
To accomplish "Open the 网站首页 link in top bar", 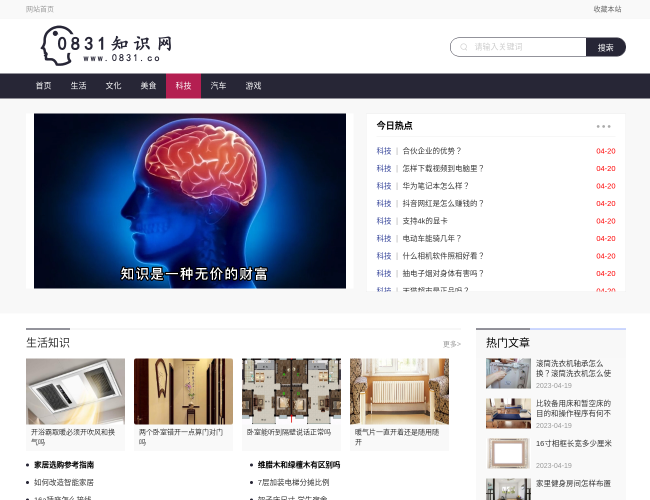I will pyautogui.click(x=40, y=9).
